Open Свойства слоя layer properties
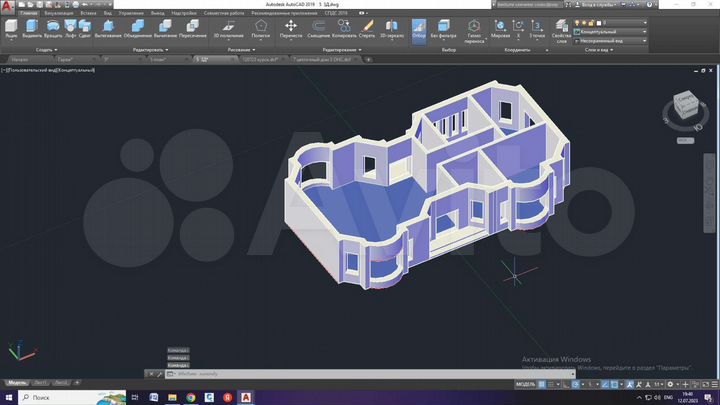The width and height of the screenshot is (720, 405). pos(562,28)
